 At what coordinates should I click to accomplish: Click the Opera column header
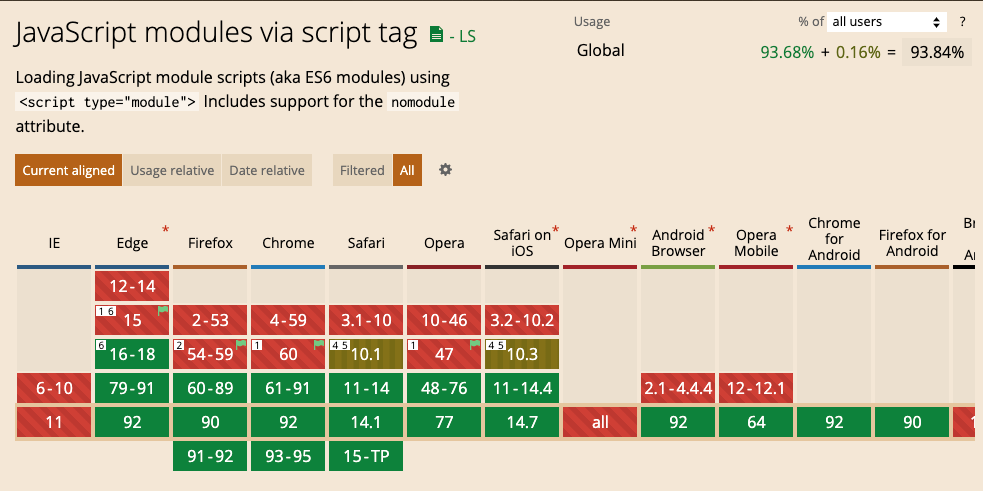[444, 243]
